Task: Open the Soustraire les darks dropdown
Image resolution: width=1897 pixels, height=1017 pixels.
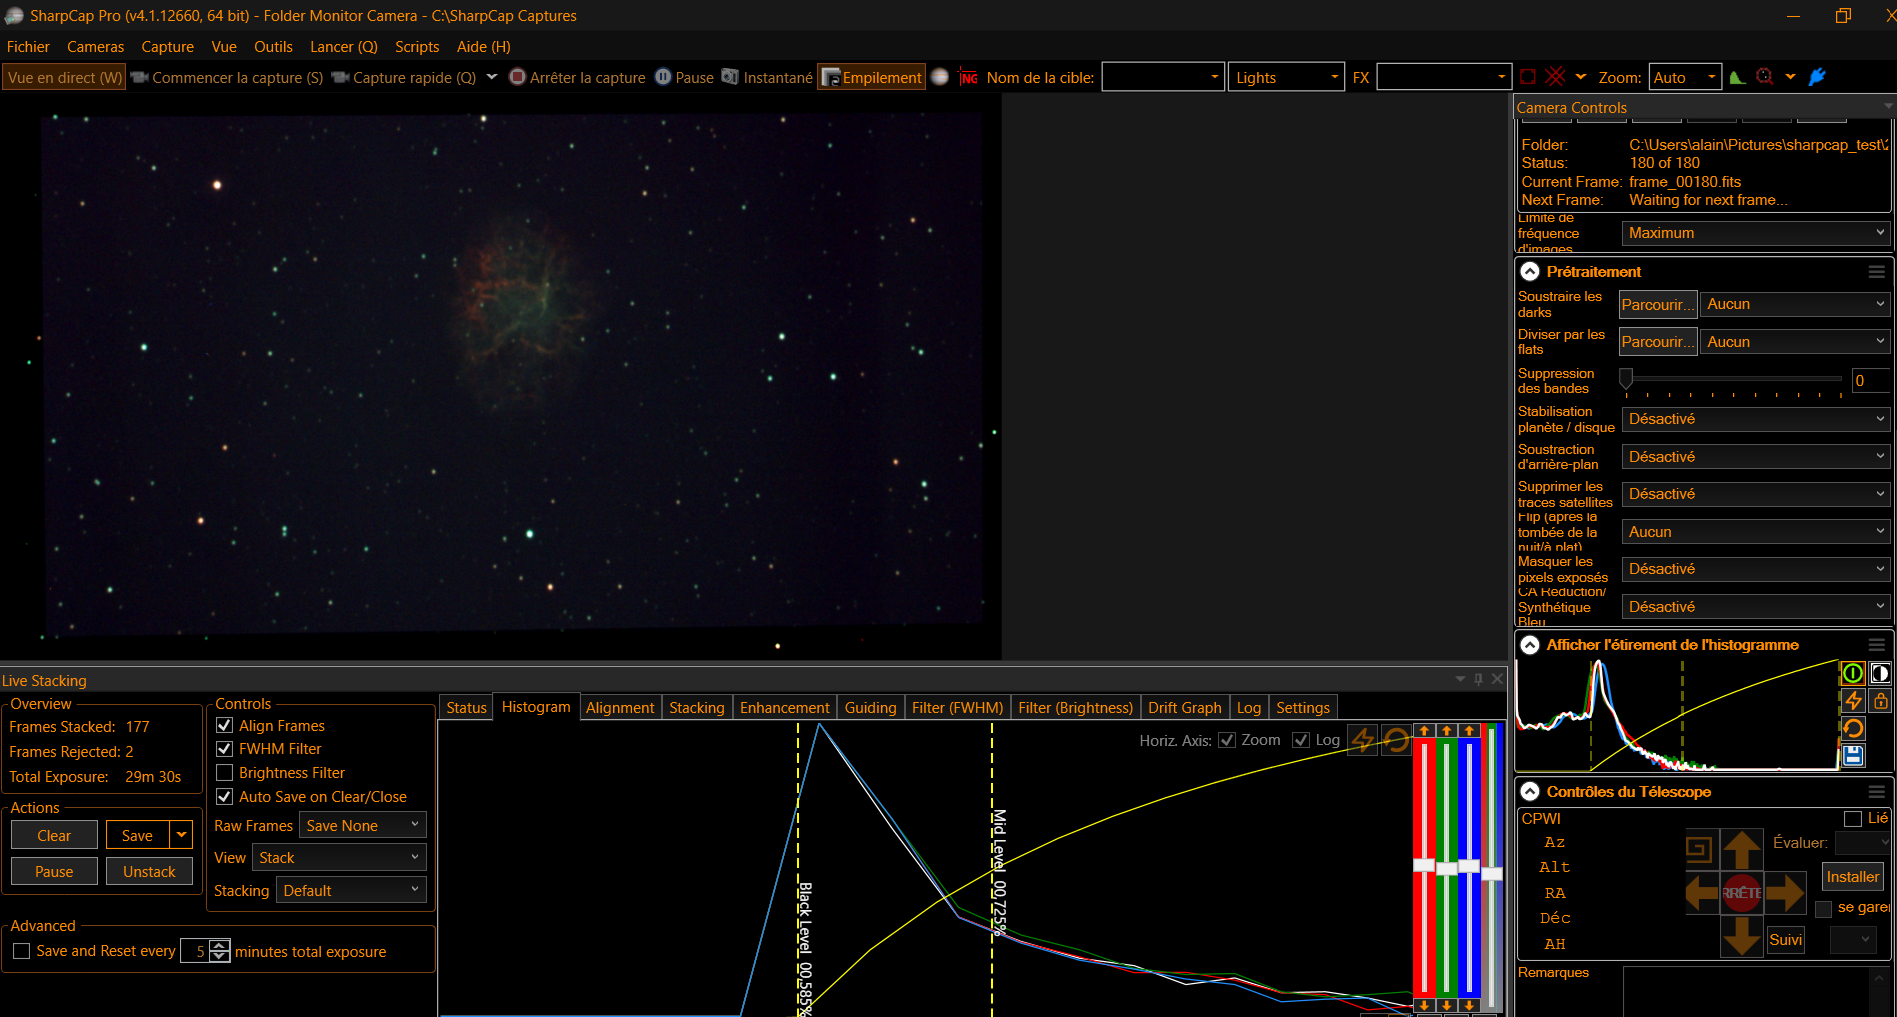Action: pyautogui.click(x=1795, y=304)
